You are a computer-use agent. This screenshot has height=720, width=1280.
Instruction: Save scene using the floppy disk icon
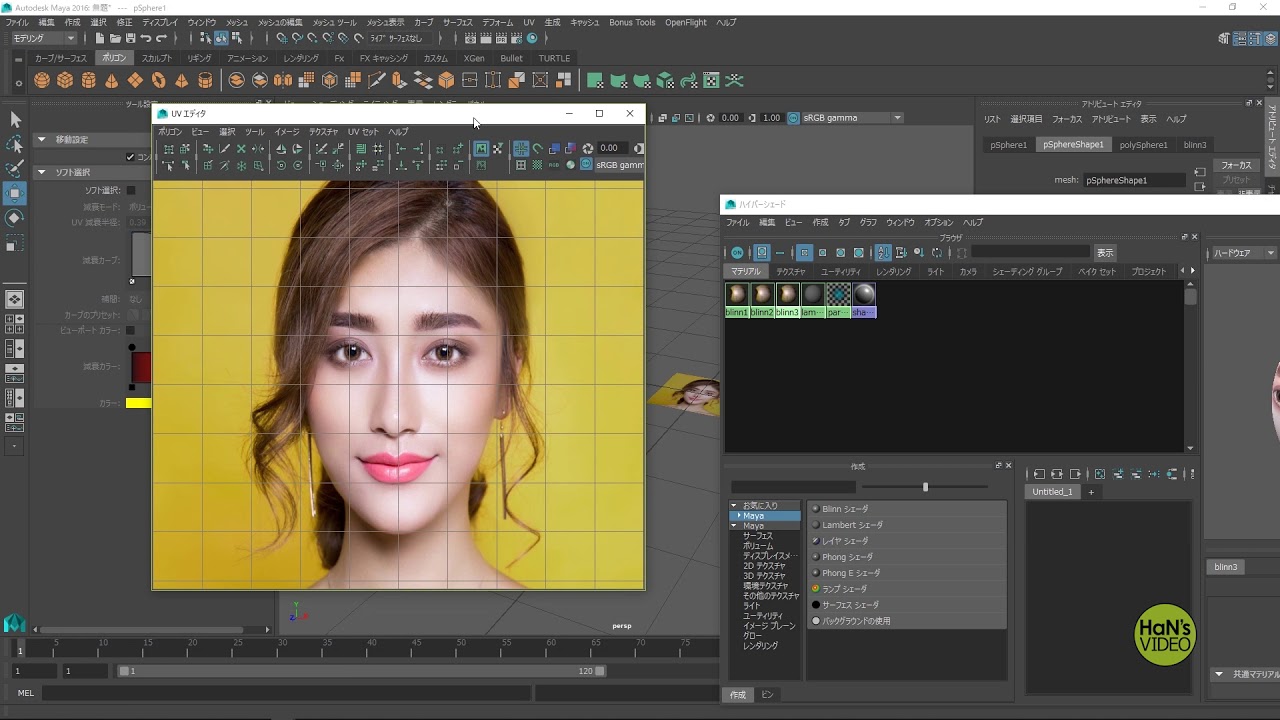pyautogui.click(x=131, y=39)
